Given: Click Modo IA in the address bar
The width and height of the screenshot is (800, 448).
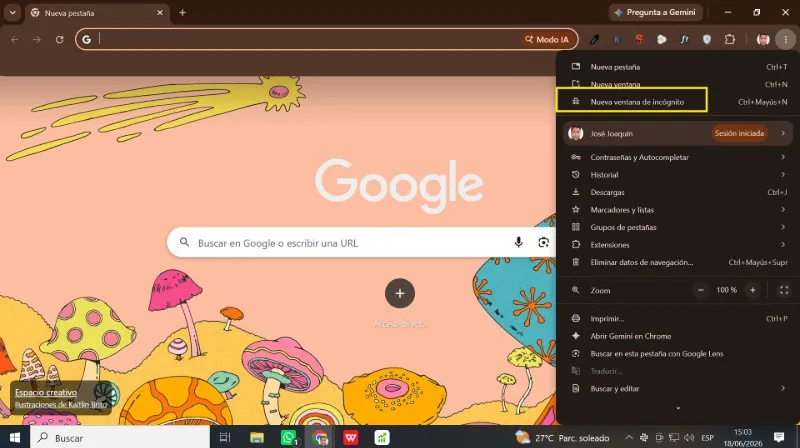Looking at the screenshot, I should [547, 39].
